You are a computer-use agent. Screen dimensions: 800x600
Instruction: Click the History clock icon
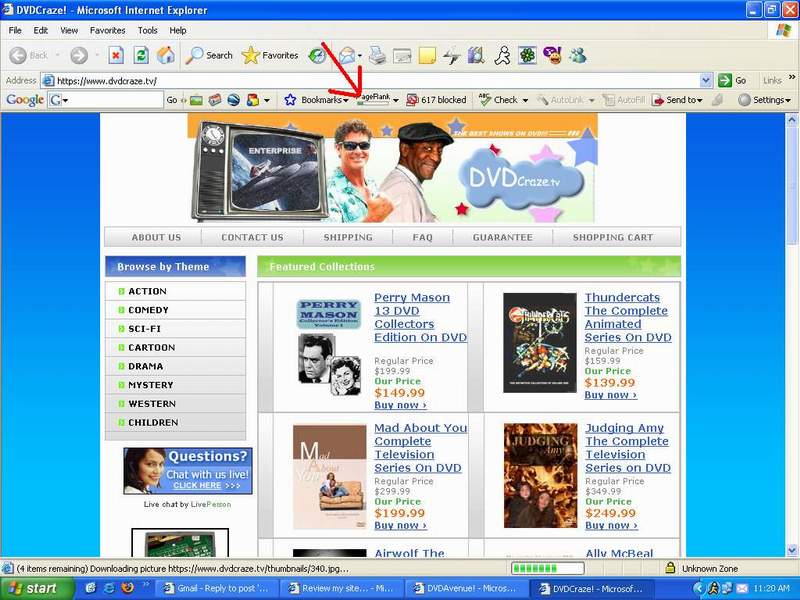[317, 55]
